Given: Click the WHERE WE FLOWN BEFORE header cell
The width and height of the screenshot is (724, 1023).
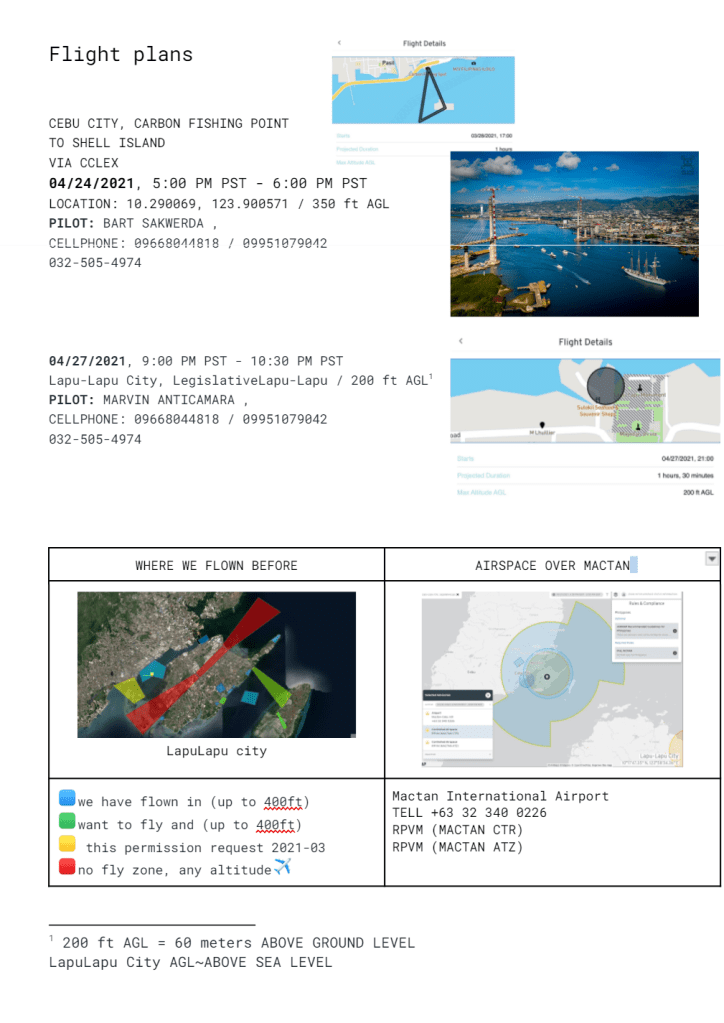Looking at the screenshot, I should coord(216,565).
